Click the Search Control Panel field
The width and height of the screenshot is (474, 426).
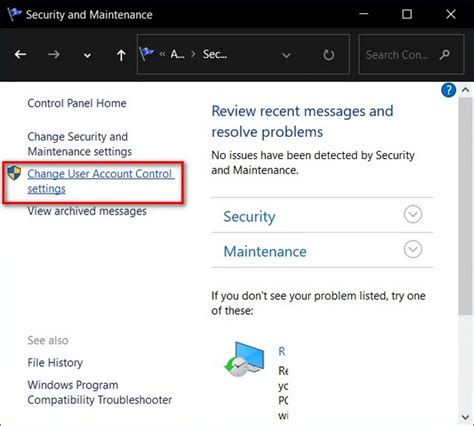click(411, 54)
